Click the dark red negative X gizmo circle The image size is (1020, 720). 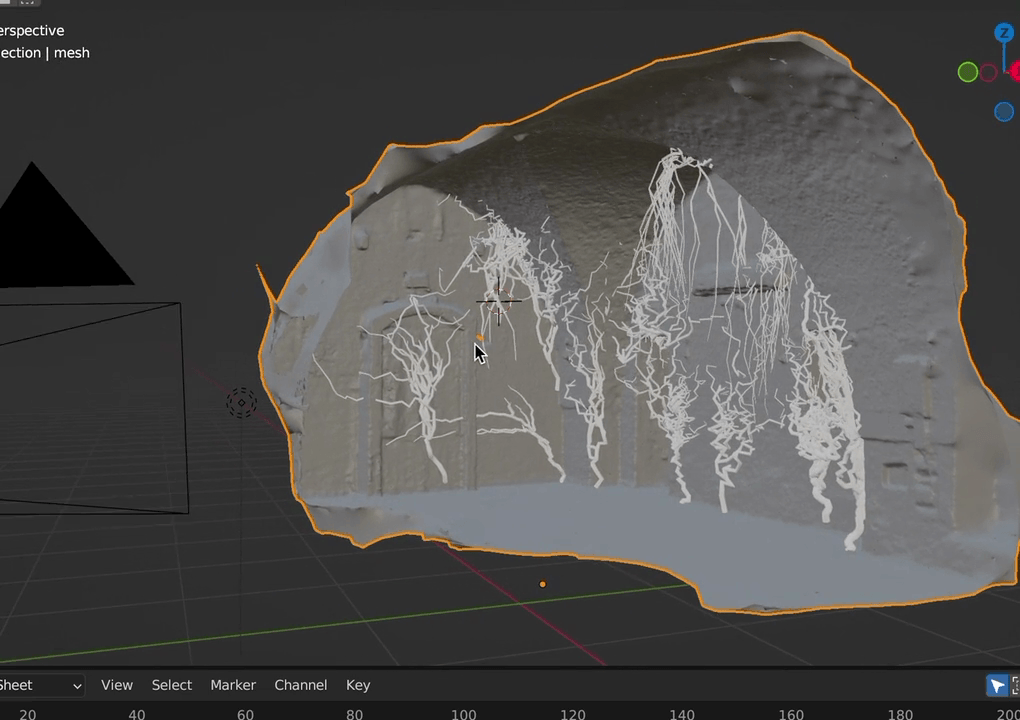[x=988, y=72]
